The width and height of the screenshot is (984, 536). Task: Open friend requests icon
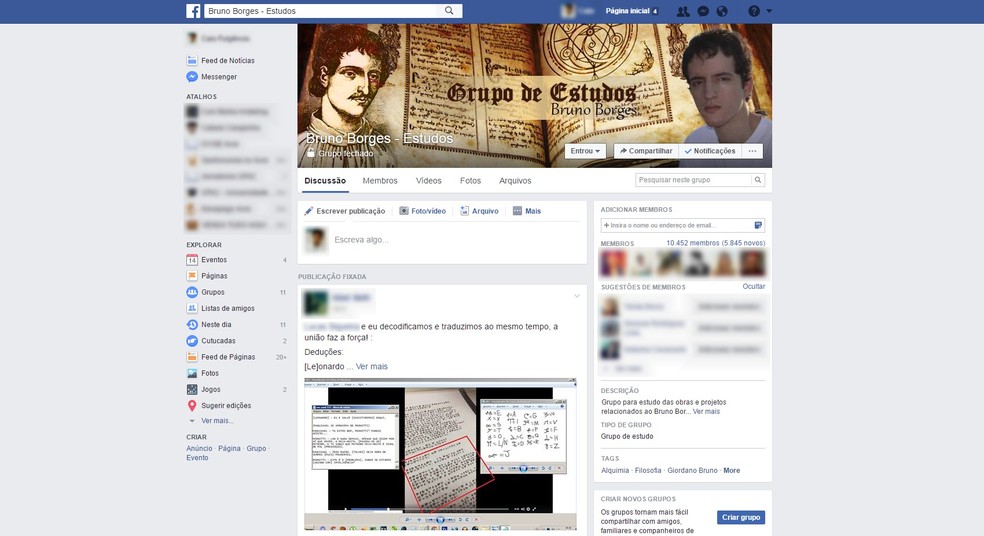click(x=683, y=11)
